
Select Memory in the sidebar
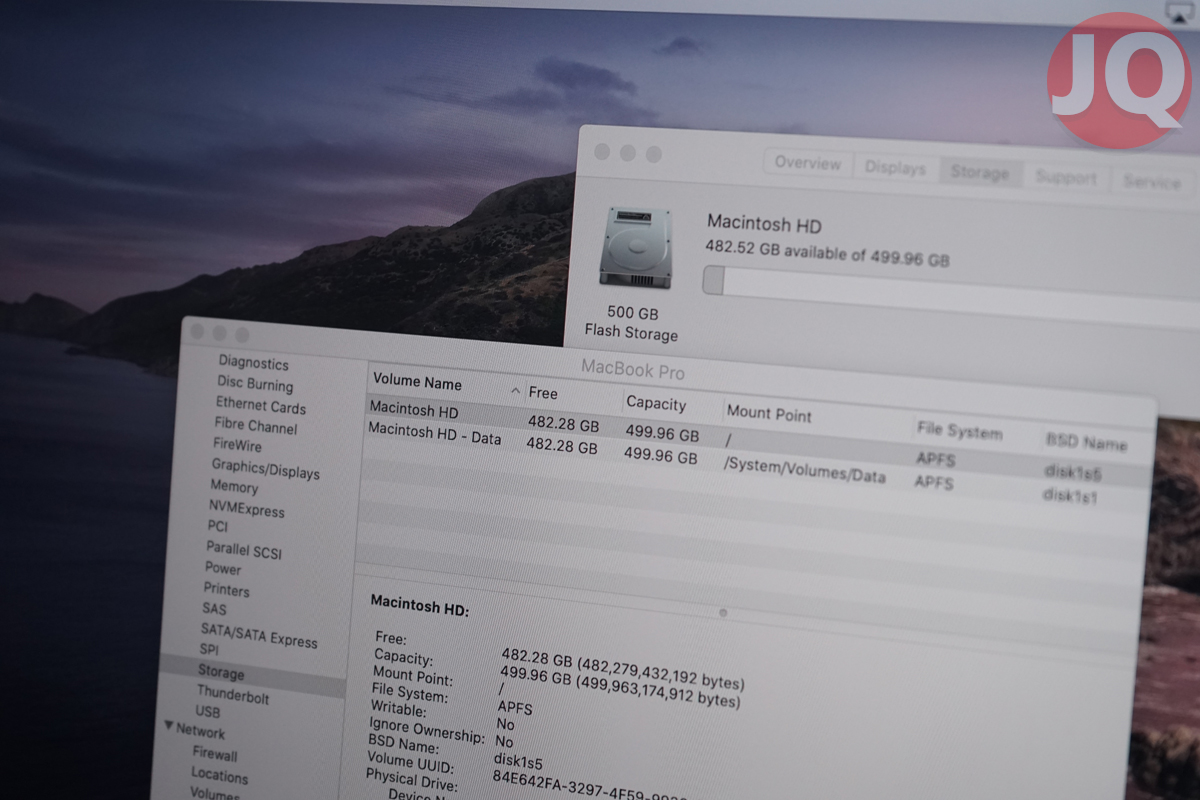[234, 487]
